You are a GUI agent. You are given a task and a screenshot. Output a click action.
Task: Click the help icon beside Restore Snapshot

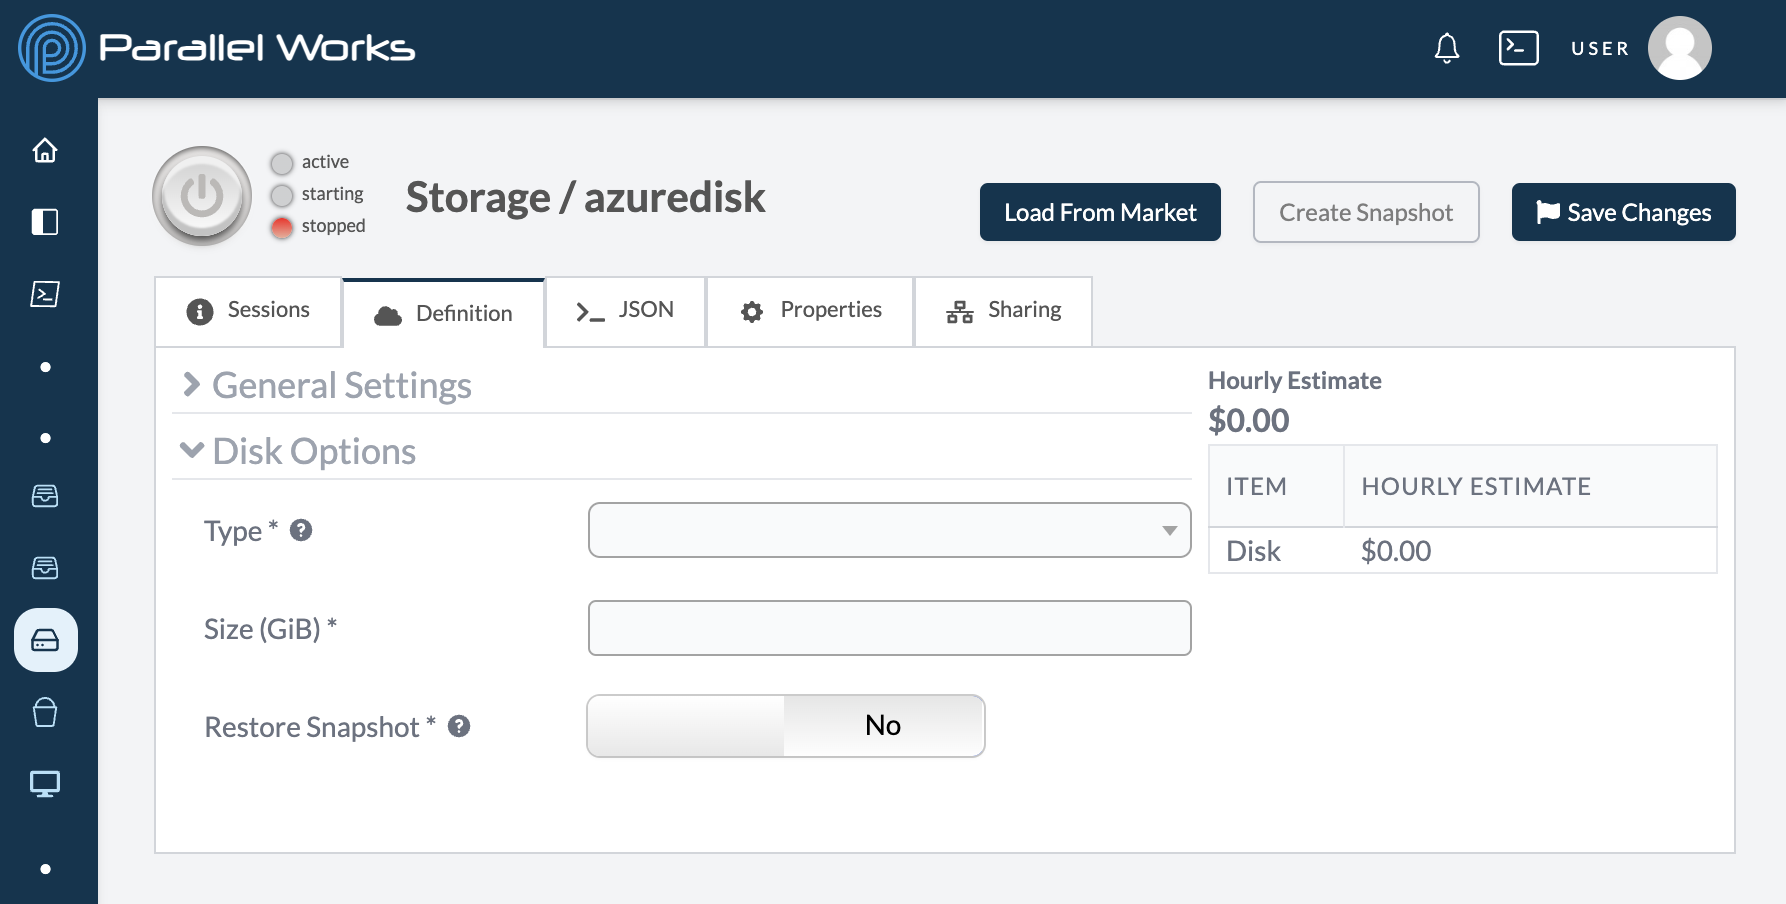click(459, 726)
